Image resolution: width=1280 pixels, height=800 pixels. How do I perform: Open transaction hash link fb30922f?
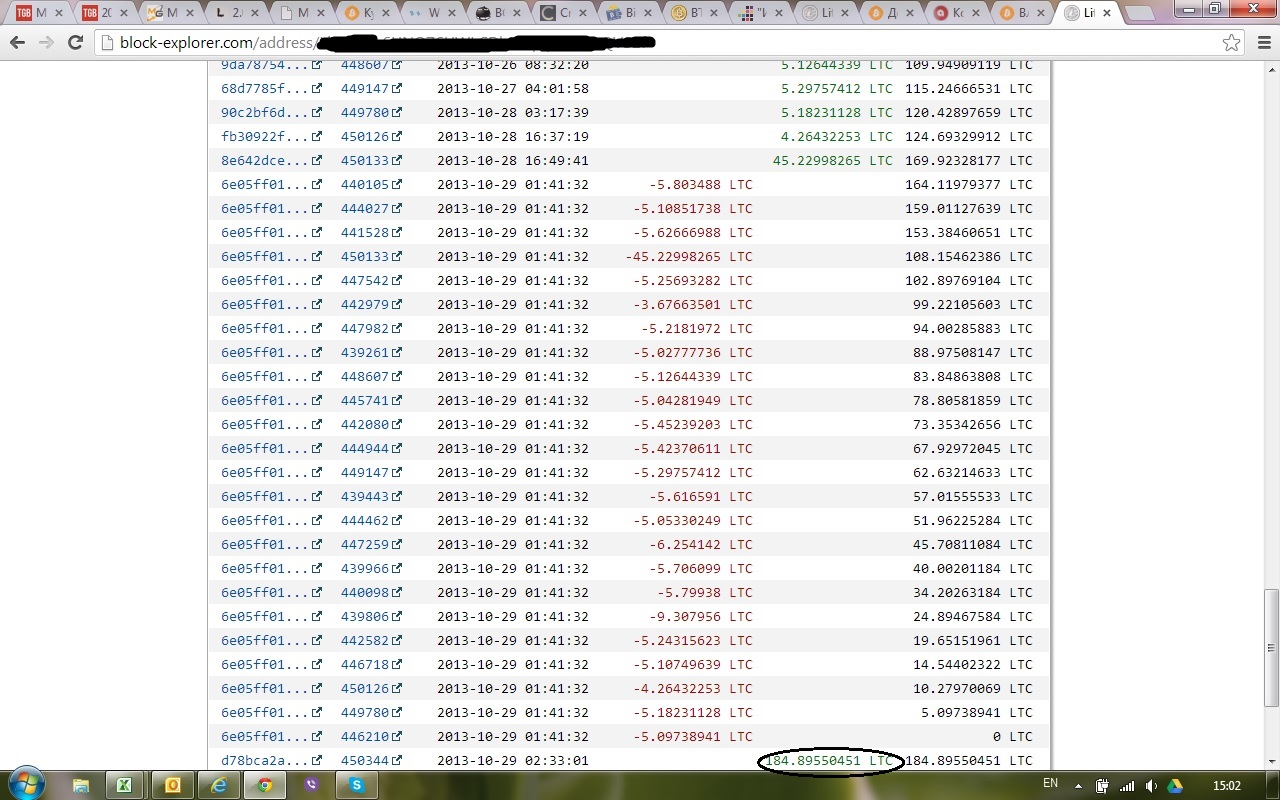click(265, 136)
